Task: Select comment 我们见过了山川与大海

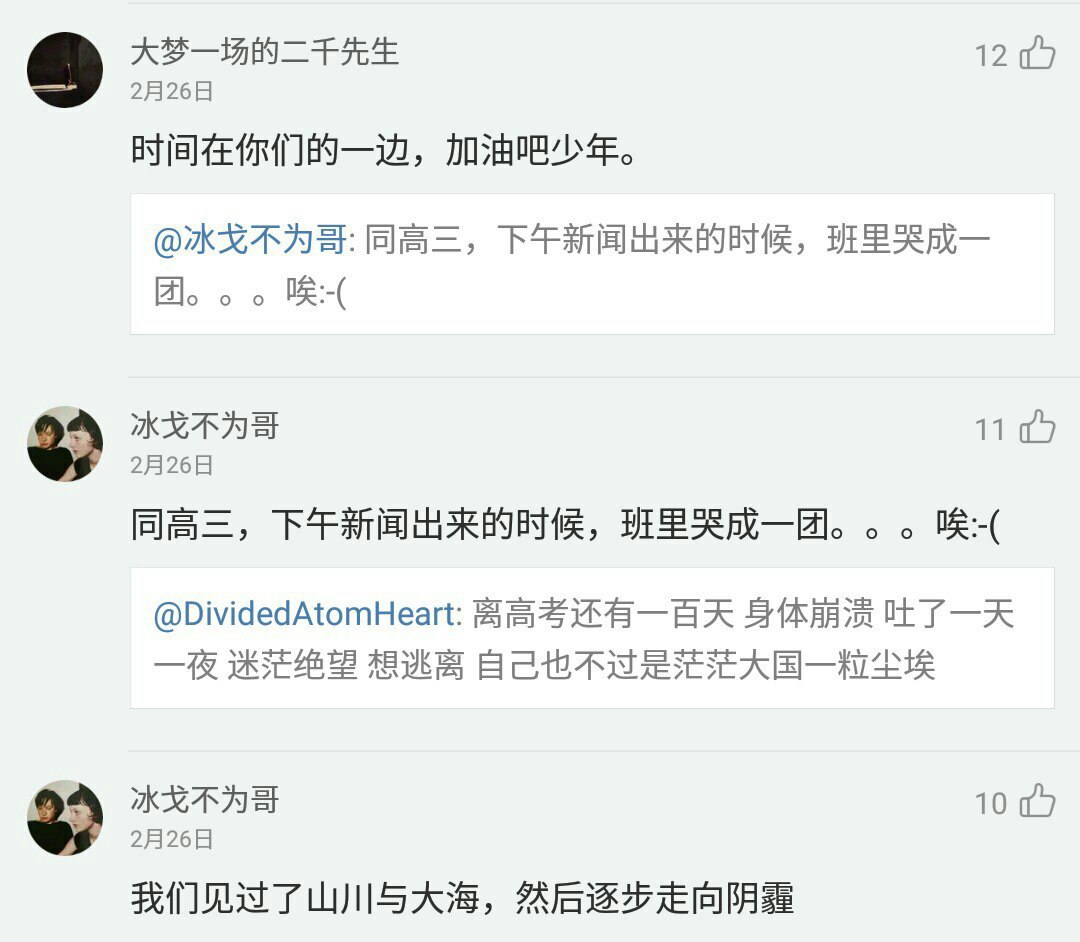Action: point(462,899)
